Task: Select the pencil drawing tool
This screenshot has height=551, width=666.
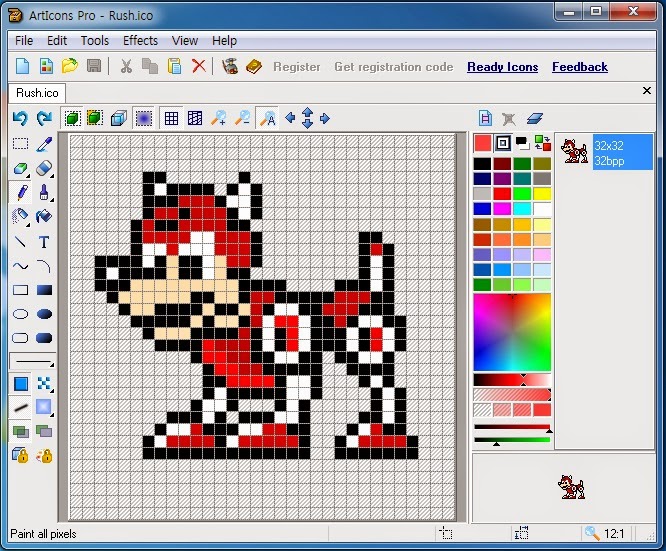Action: [x=20, y=192]
